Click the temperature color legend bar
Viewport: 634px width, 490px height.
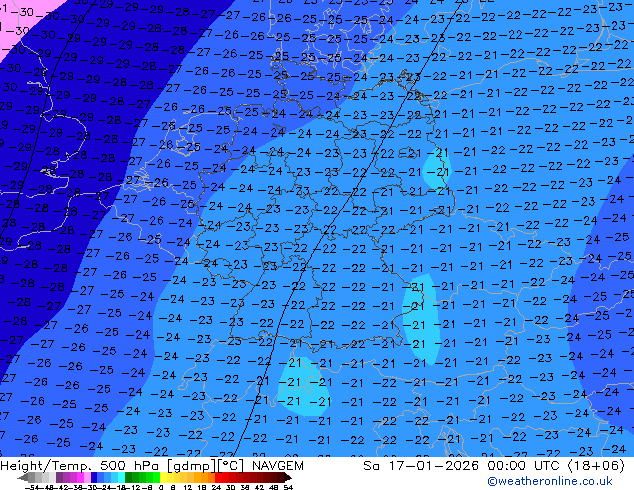pyautogui.click(x=154, y=477)
